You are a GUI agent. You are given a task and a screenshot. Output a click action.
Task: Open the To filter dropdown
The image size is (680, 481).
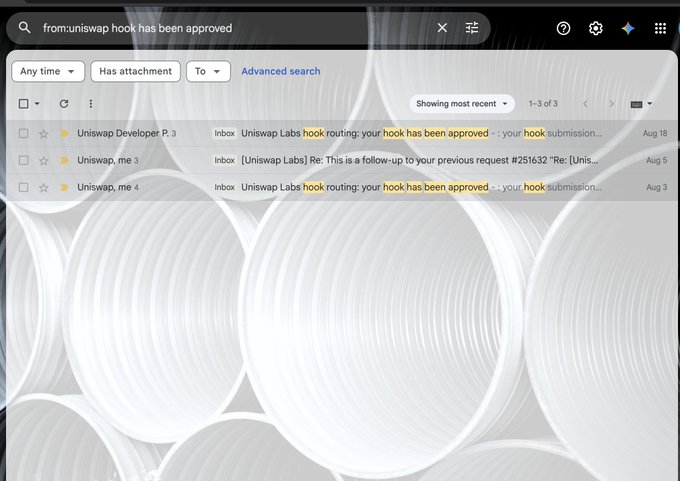tap(208, 71)
